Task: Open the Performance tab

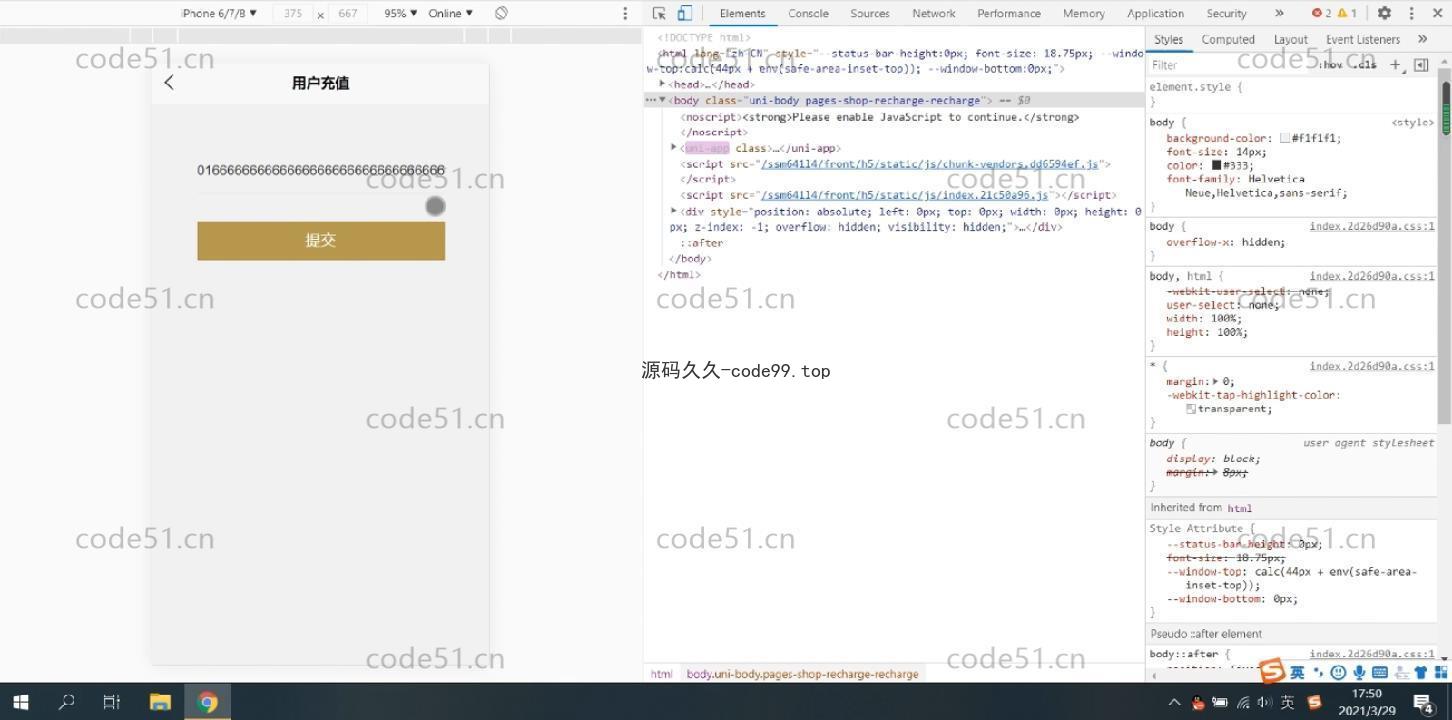Action: (1009, 13)
